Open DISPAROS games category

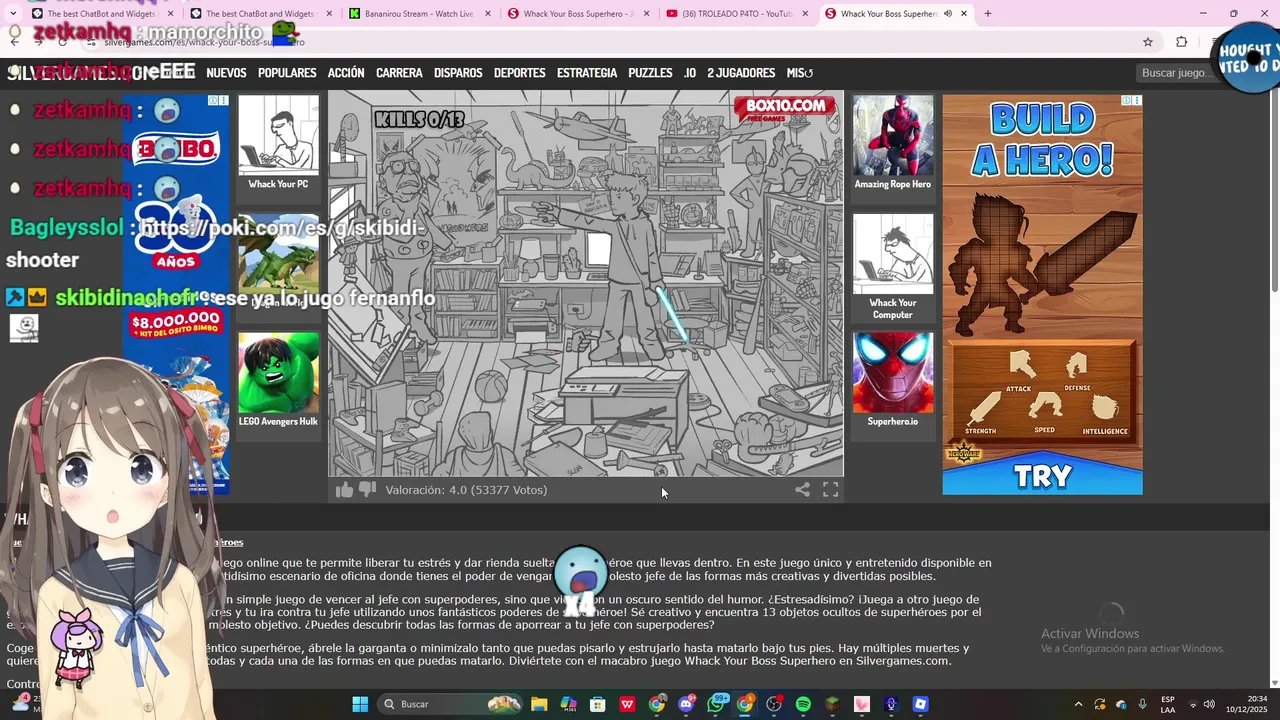coord(458,73)
